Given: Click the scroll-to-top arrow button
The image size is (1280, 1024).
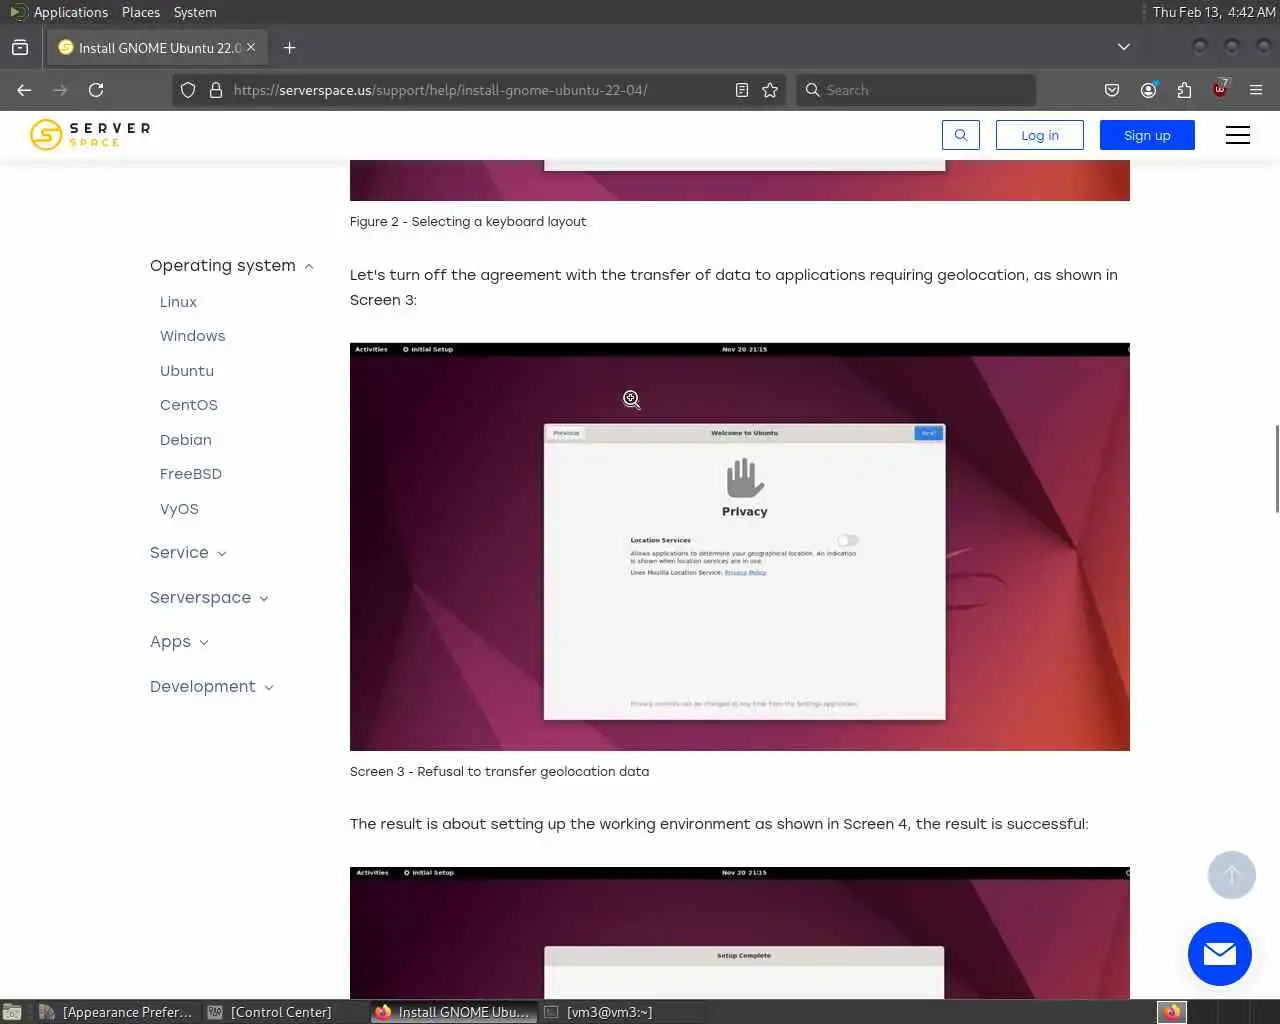Looking at the screenshot, I should (1232, 875).
